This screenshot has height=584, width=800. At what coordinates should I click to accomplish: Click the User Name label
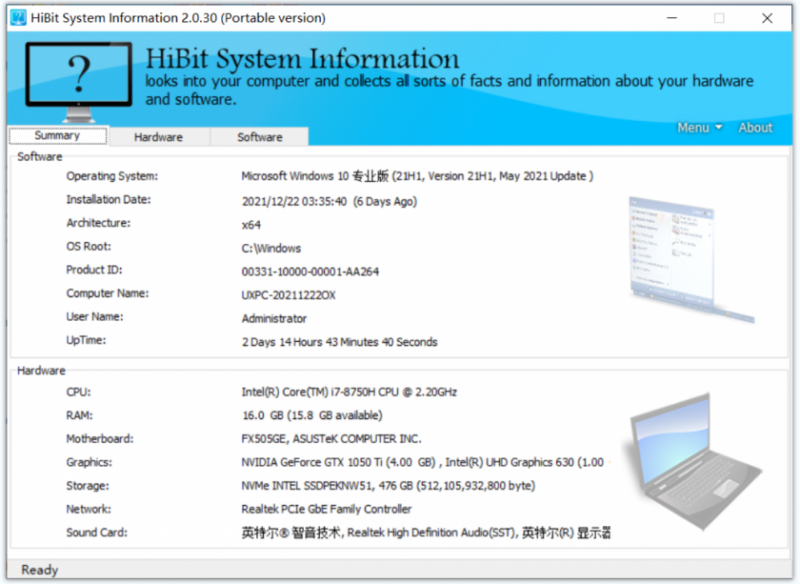(x=94, y=317)
